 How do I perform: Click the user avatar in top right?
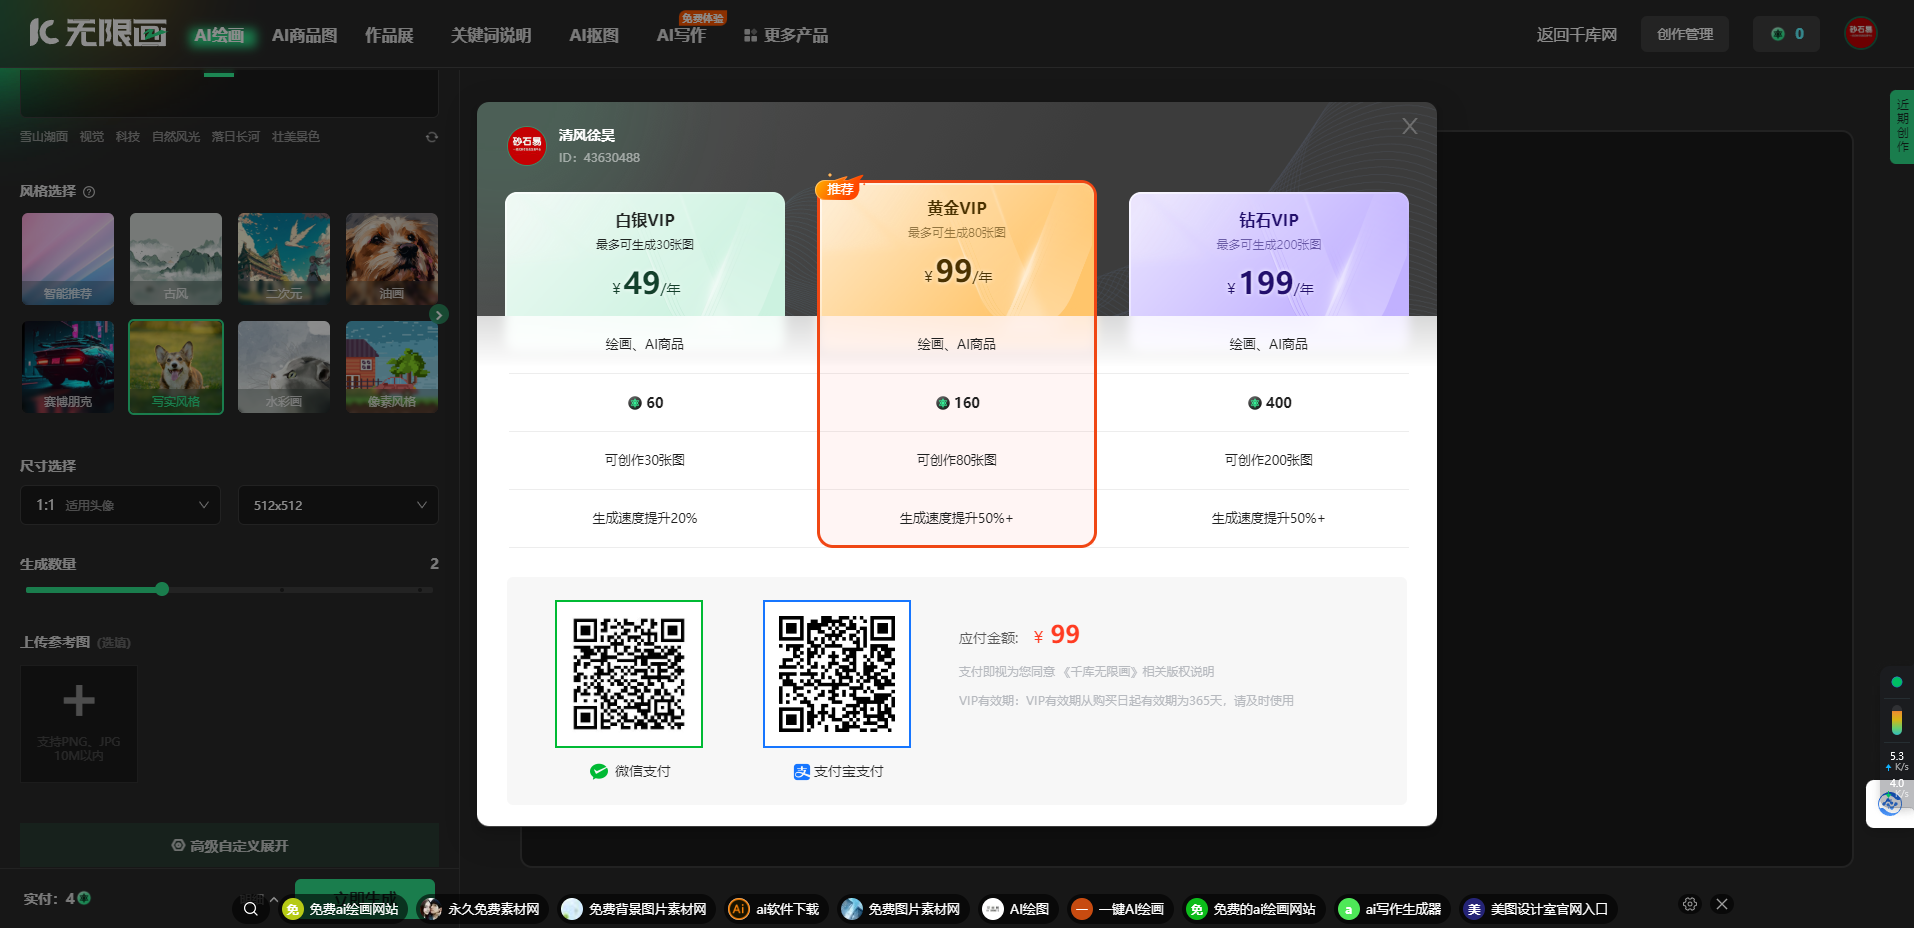click(x=1859, y=32)
